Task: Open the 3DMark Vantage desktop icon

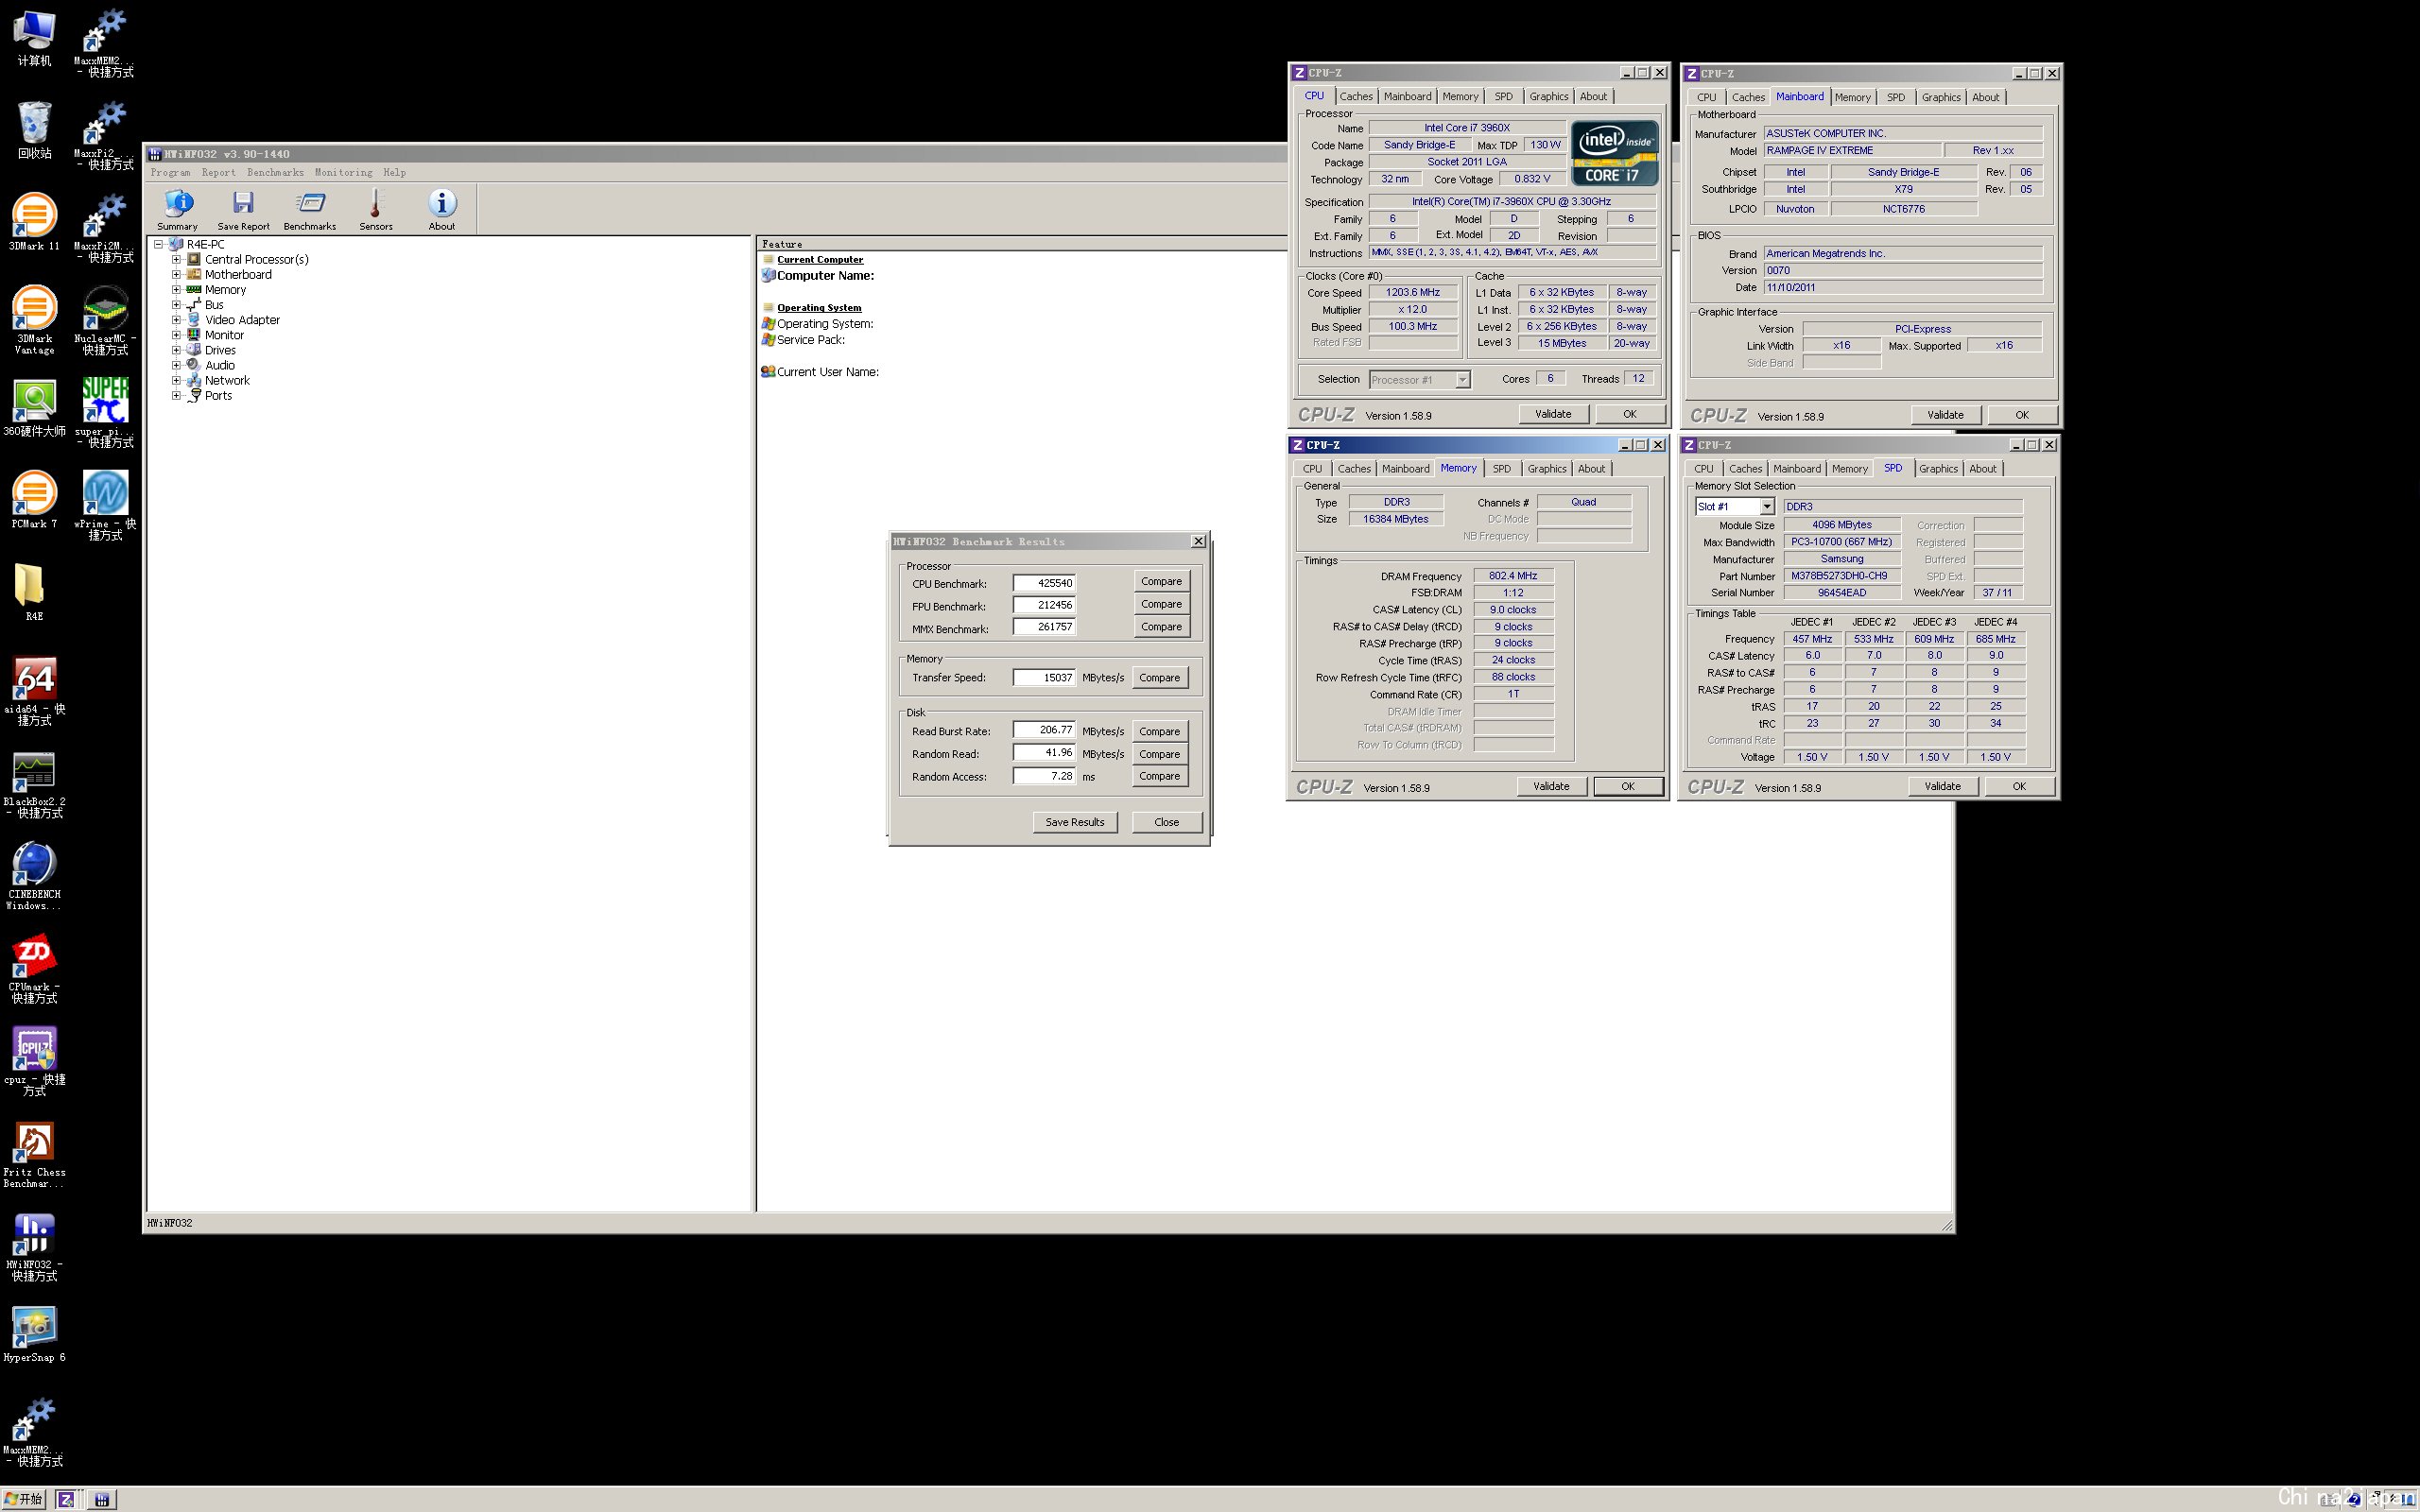Action: (x=34, y=320)
